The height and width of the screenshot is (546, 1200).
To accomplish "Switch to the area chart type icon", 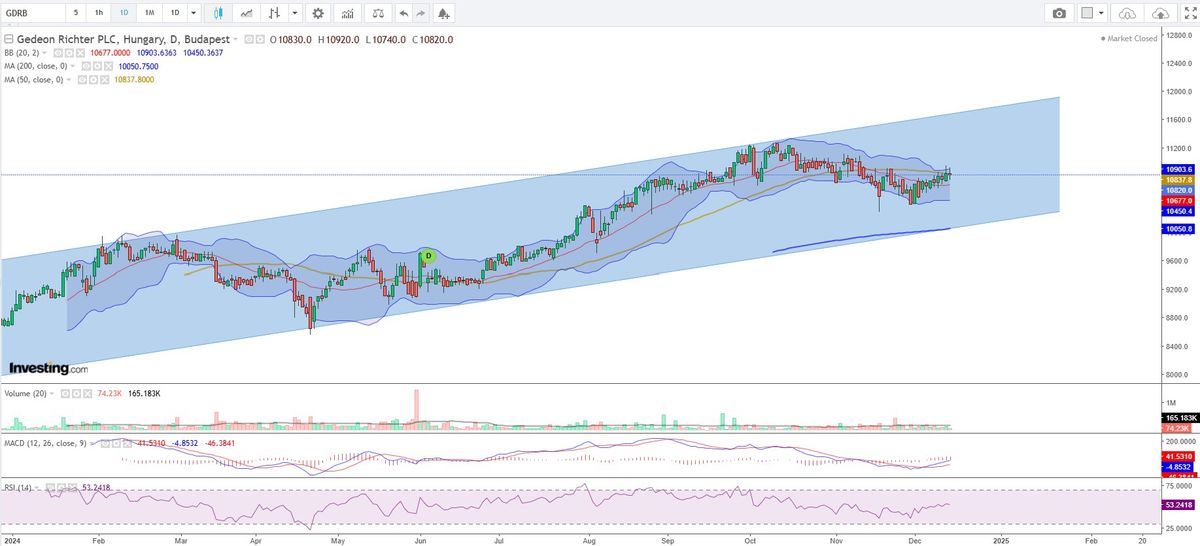I will coord(246,13).
